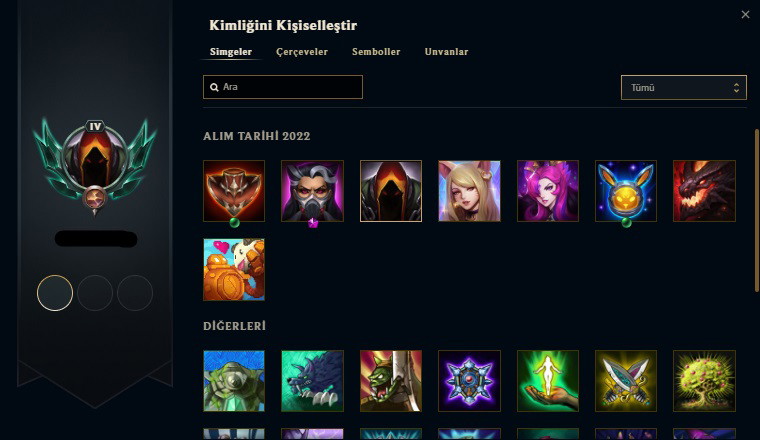The height and width of the screenshot is (440, 760).
Task: Select the middle empty circular slot
Action: pos(95,293)
